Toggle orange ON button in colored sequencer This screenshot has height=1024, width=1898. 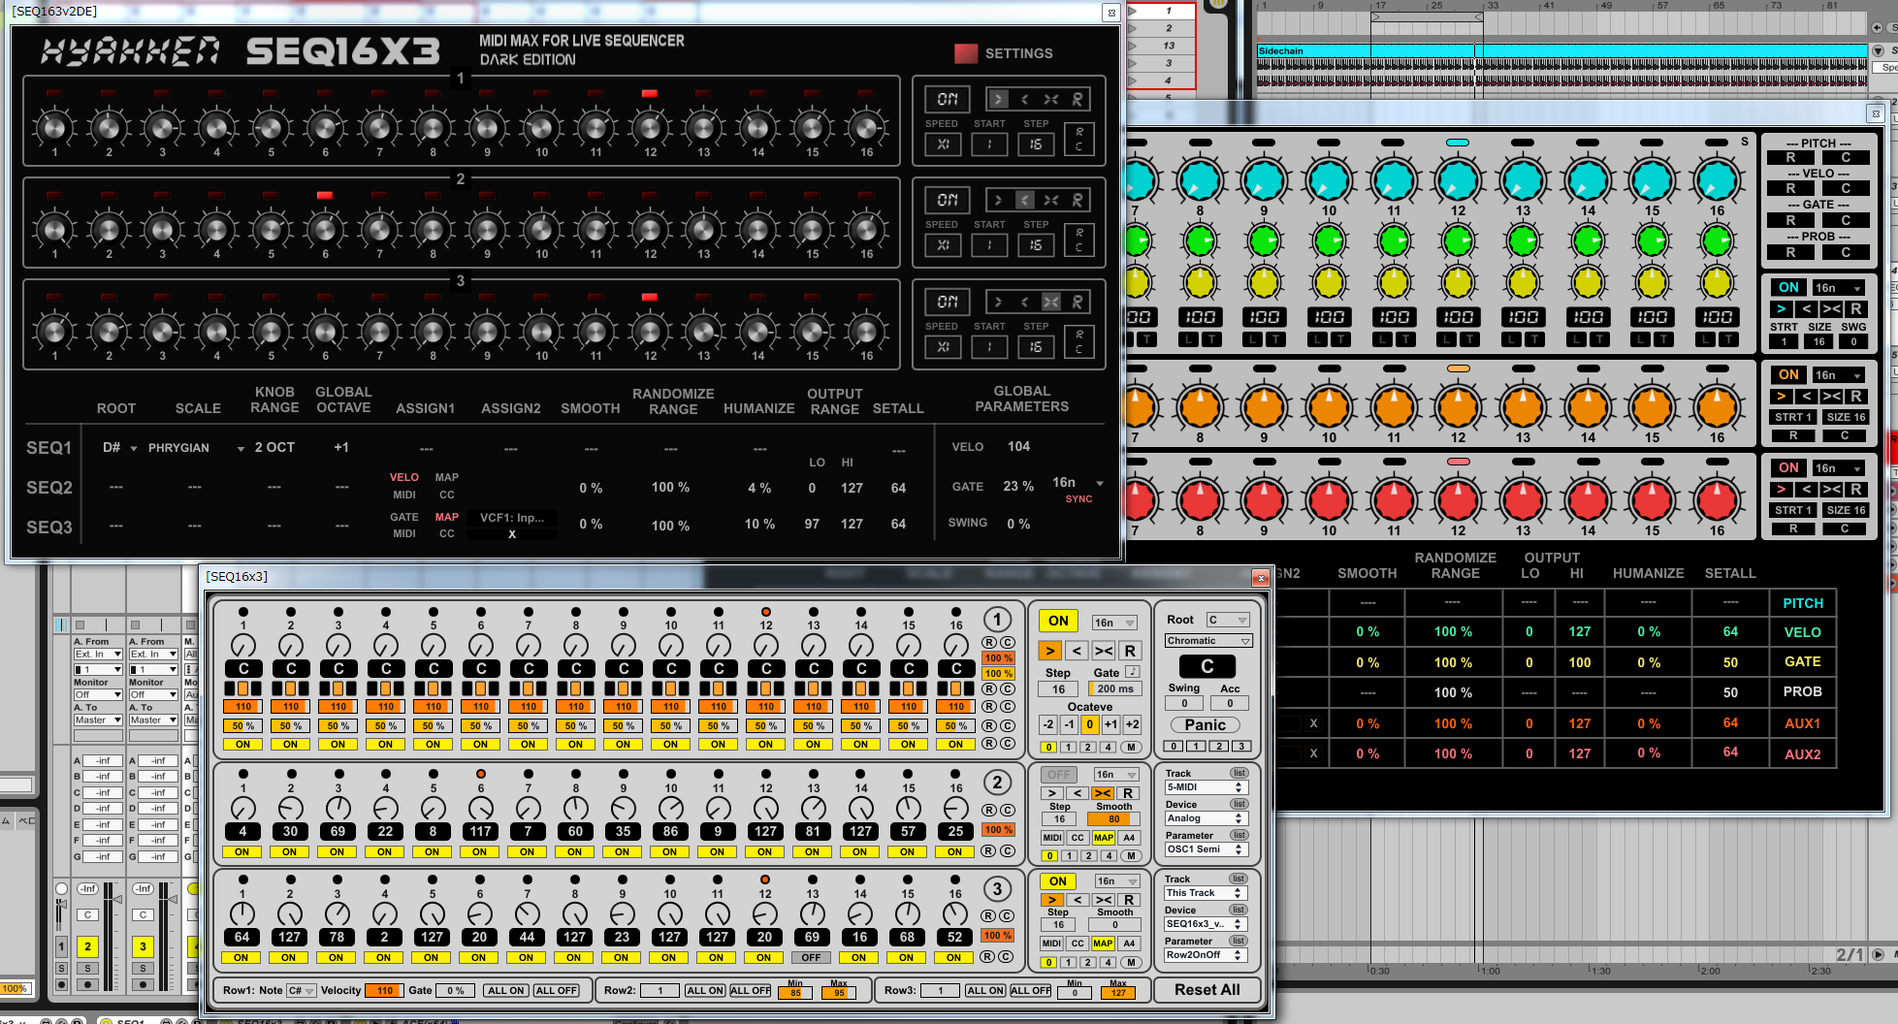(x=1788, y=375)
